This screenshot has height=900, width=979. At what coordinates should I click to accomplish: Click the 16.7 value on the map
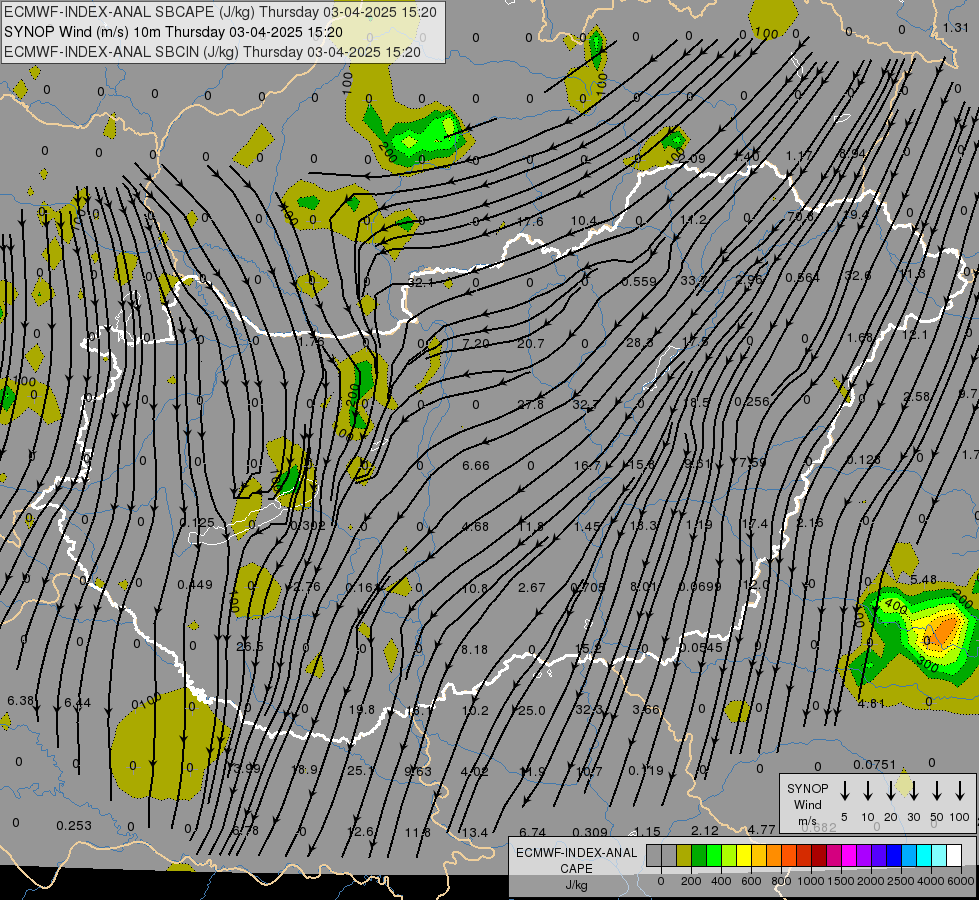pyautogui.click(x=587, y=465)
